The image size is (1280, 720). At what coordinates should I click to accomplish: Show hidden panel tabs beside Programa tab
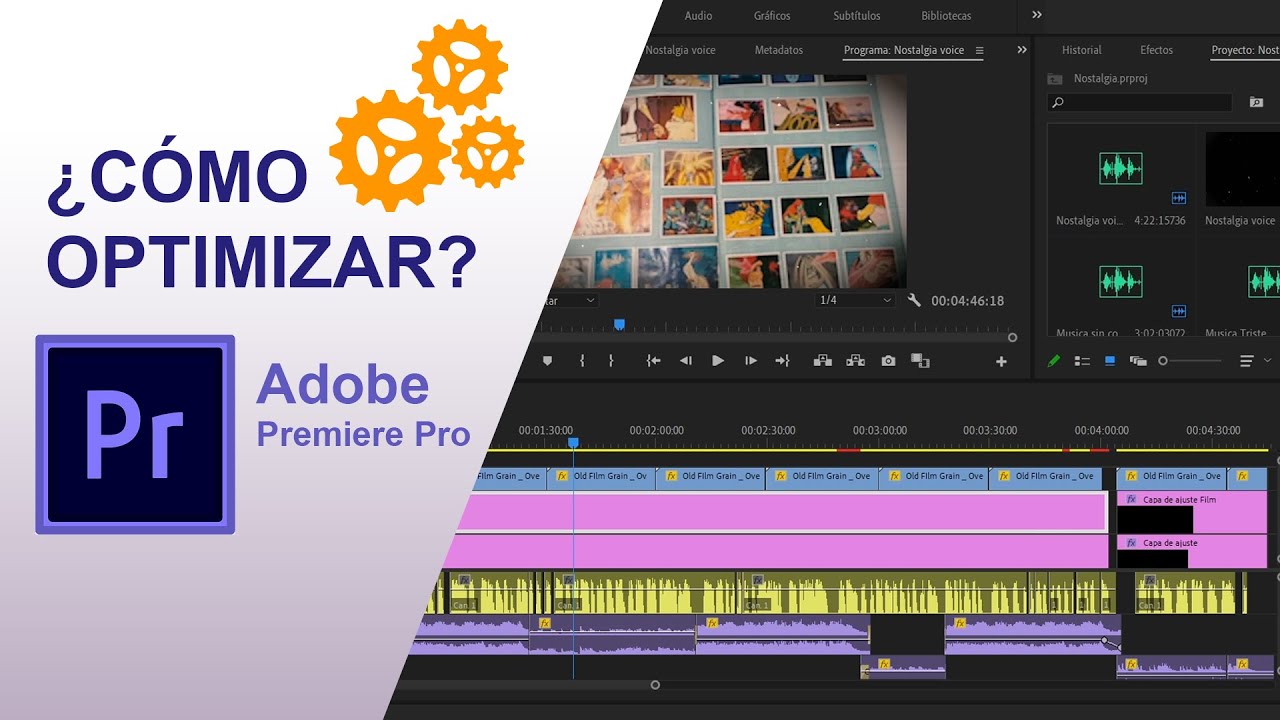click(1022, 50)
